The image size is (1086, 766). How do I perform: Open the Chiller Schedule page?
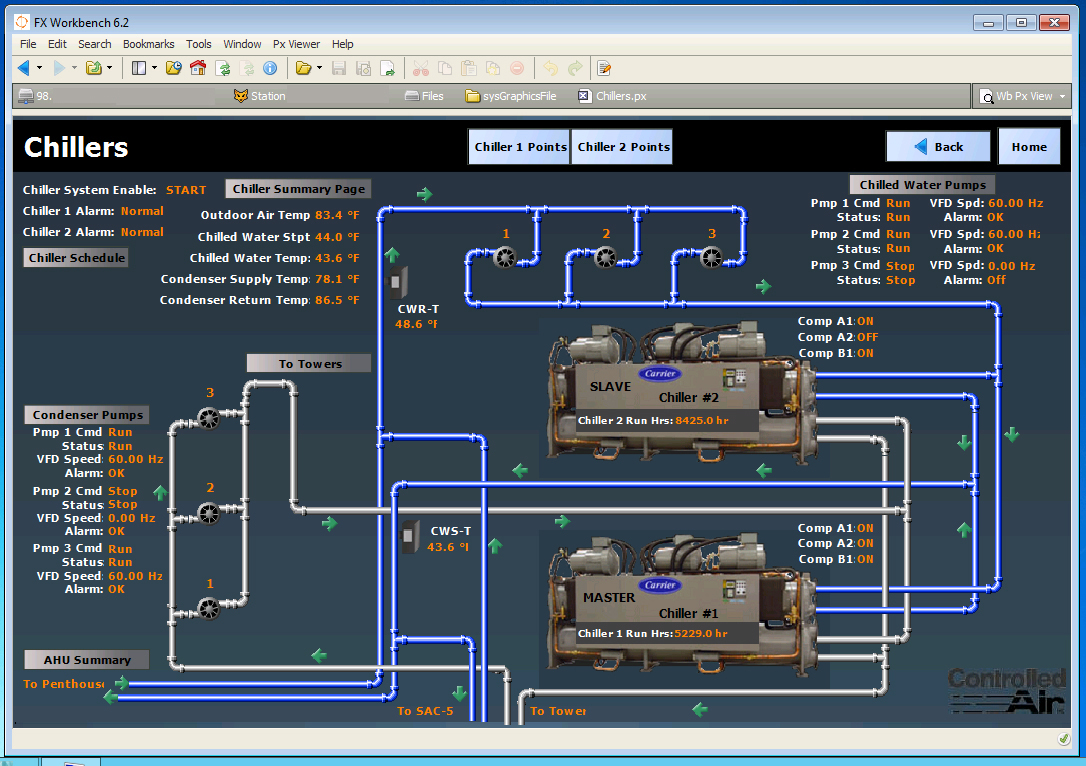76,257
